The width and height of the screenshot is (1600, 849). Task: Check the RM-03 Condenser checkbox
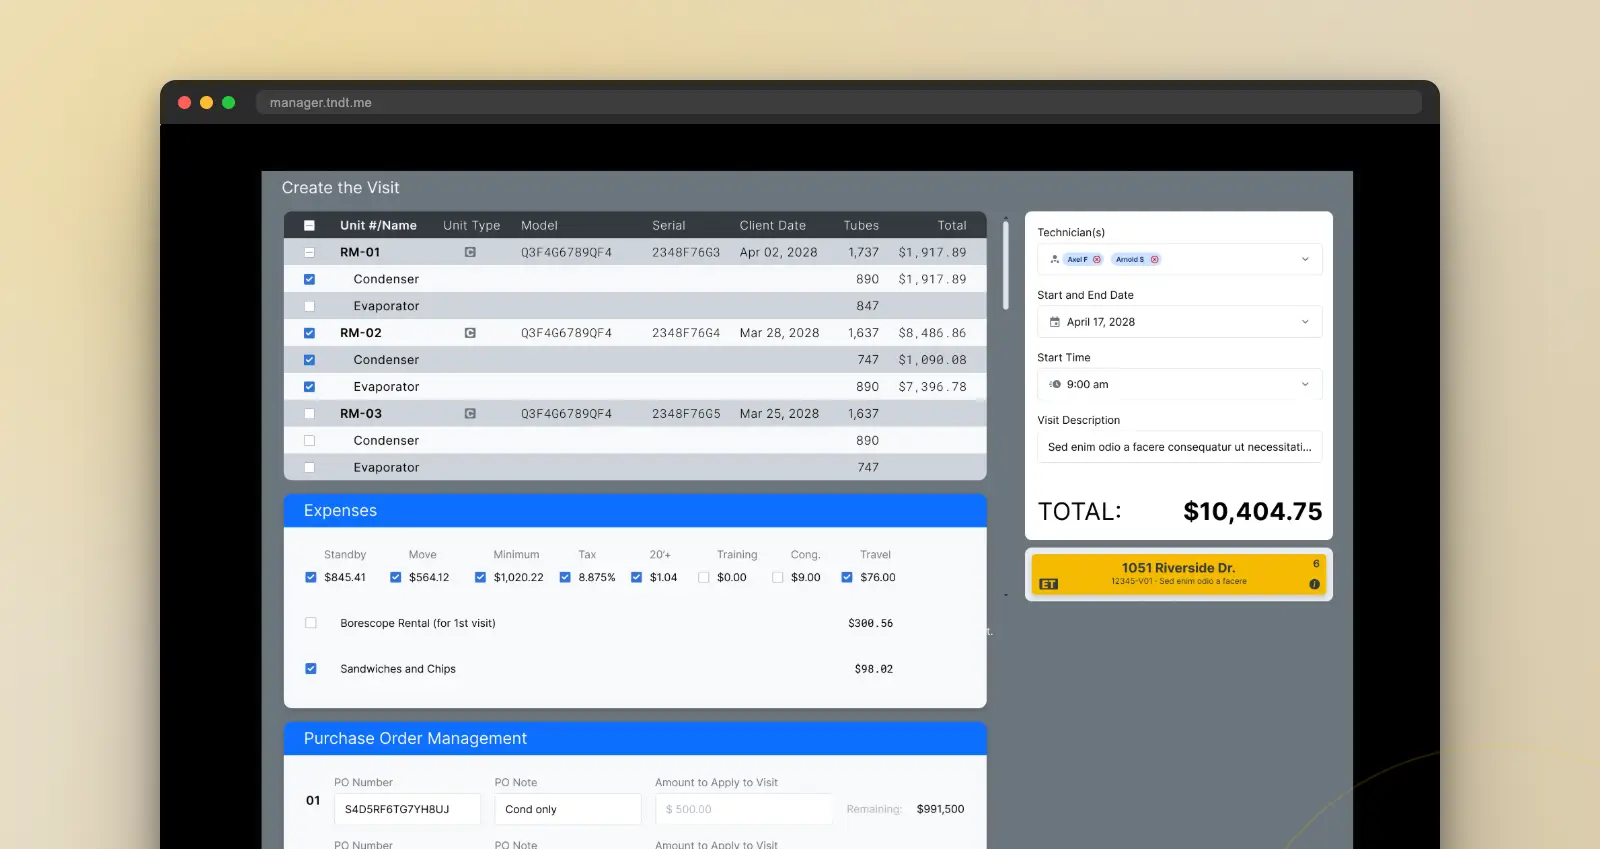309,440
